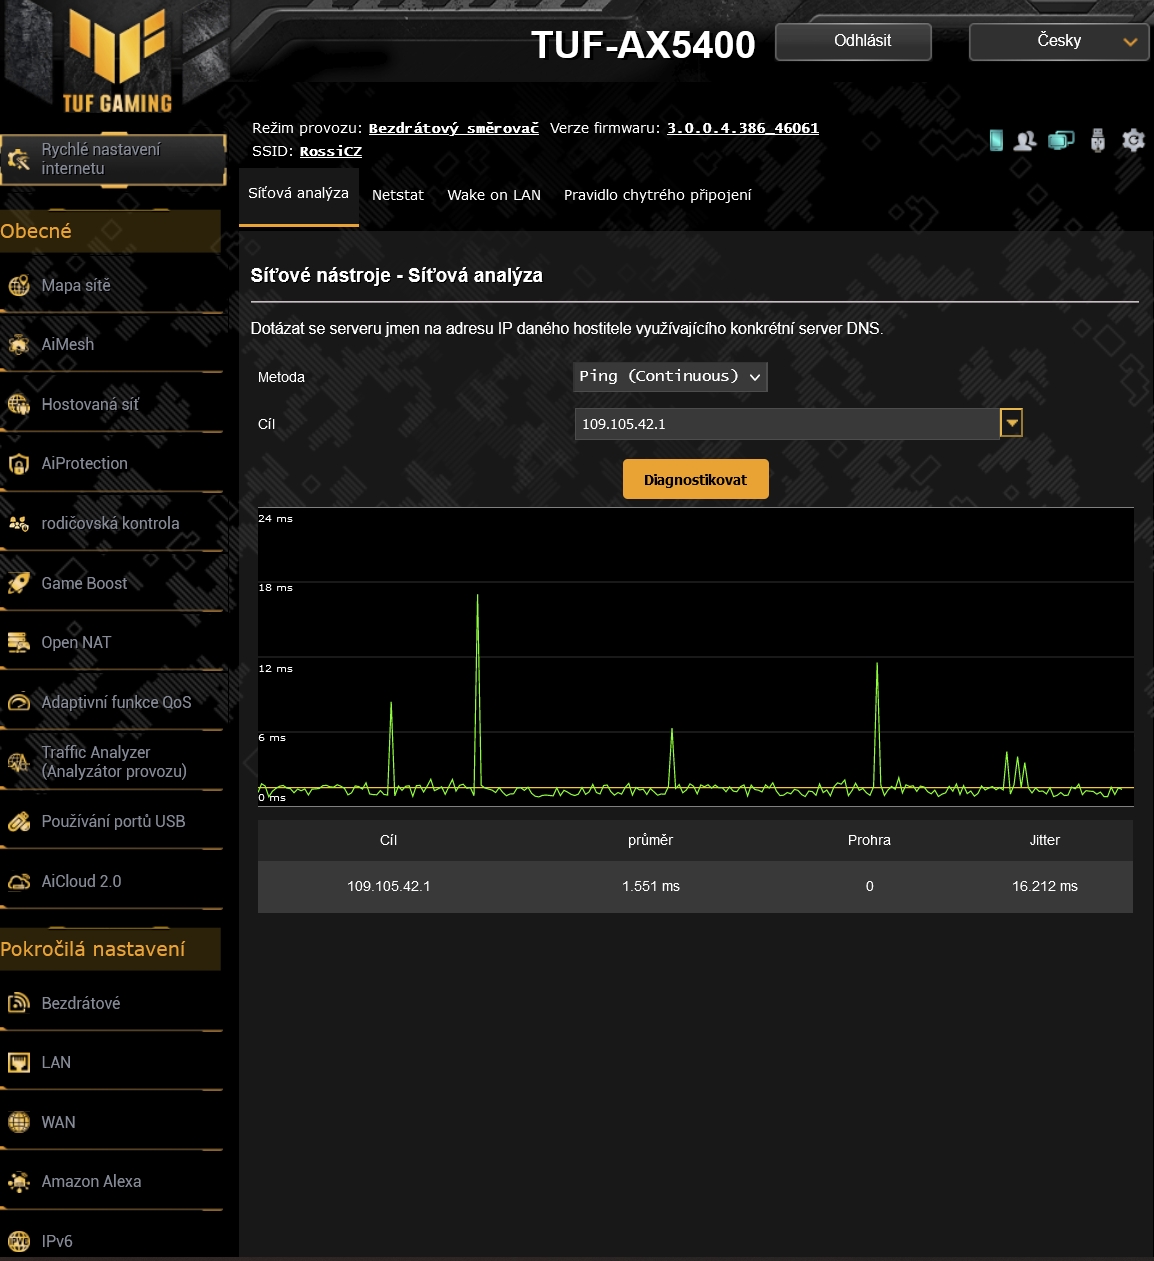Click the TUF GAMING logo
This screenshot has width=1154, height=1261.
click(x=116, y=60)
